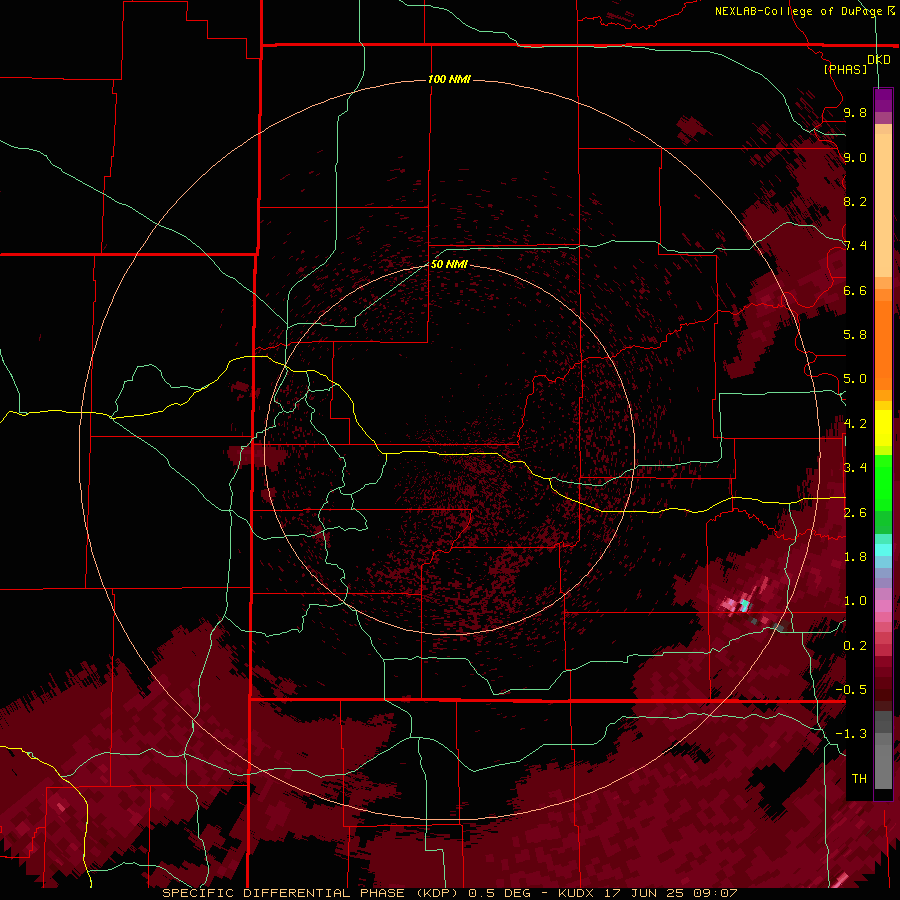This screenshot has width=900, height=900.
Task: Click the 5.0 legend value
Action: (855, 379)
